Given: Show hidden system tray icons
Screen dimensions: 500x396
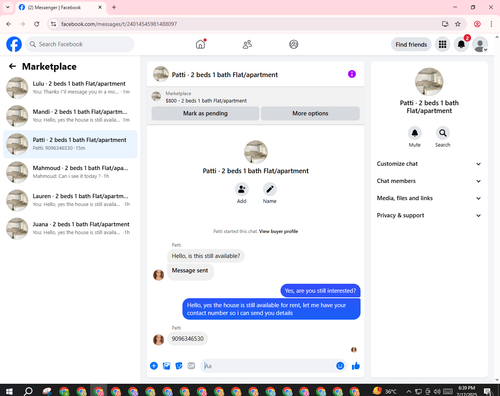Looking at the screenshot, I should tap(409, 391).
